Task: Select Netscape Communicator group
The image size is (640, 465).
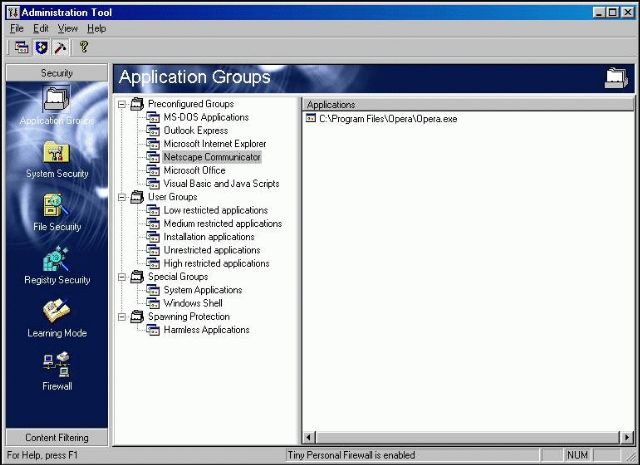Action: 212,157
